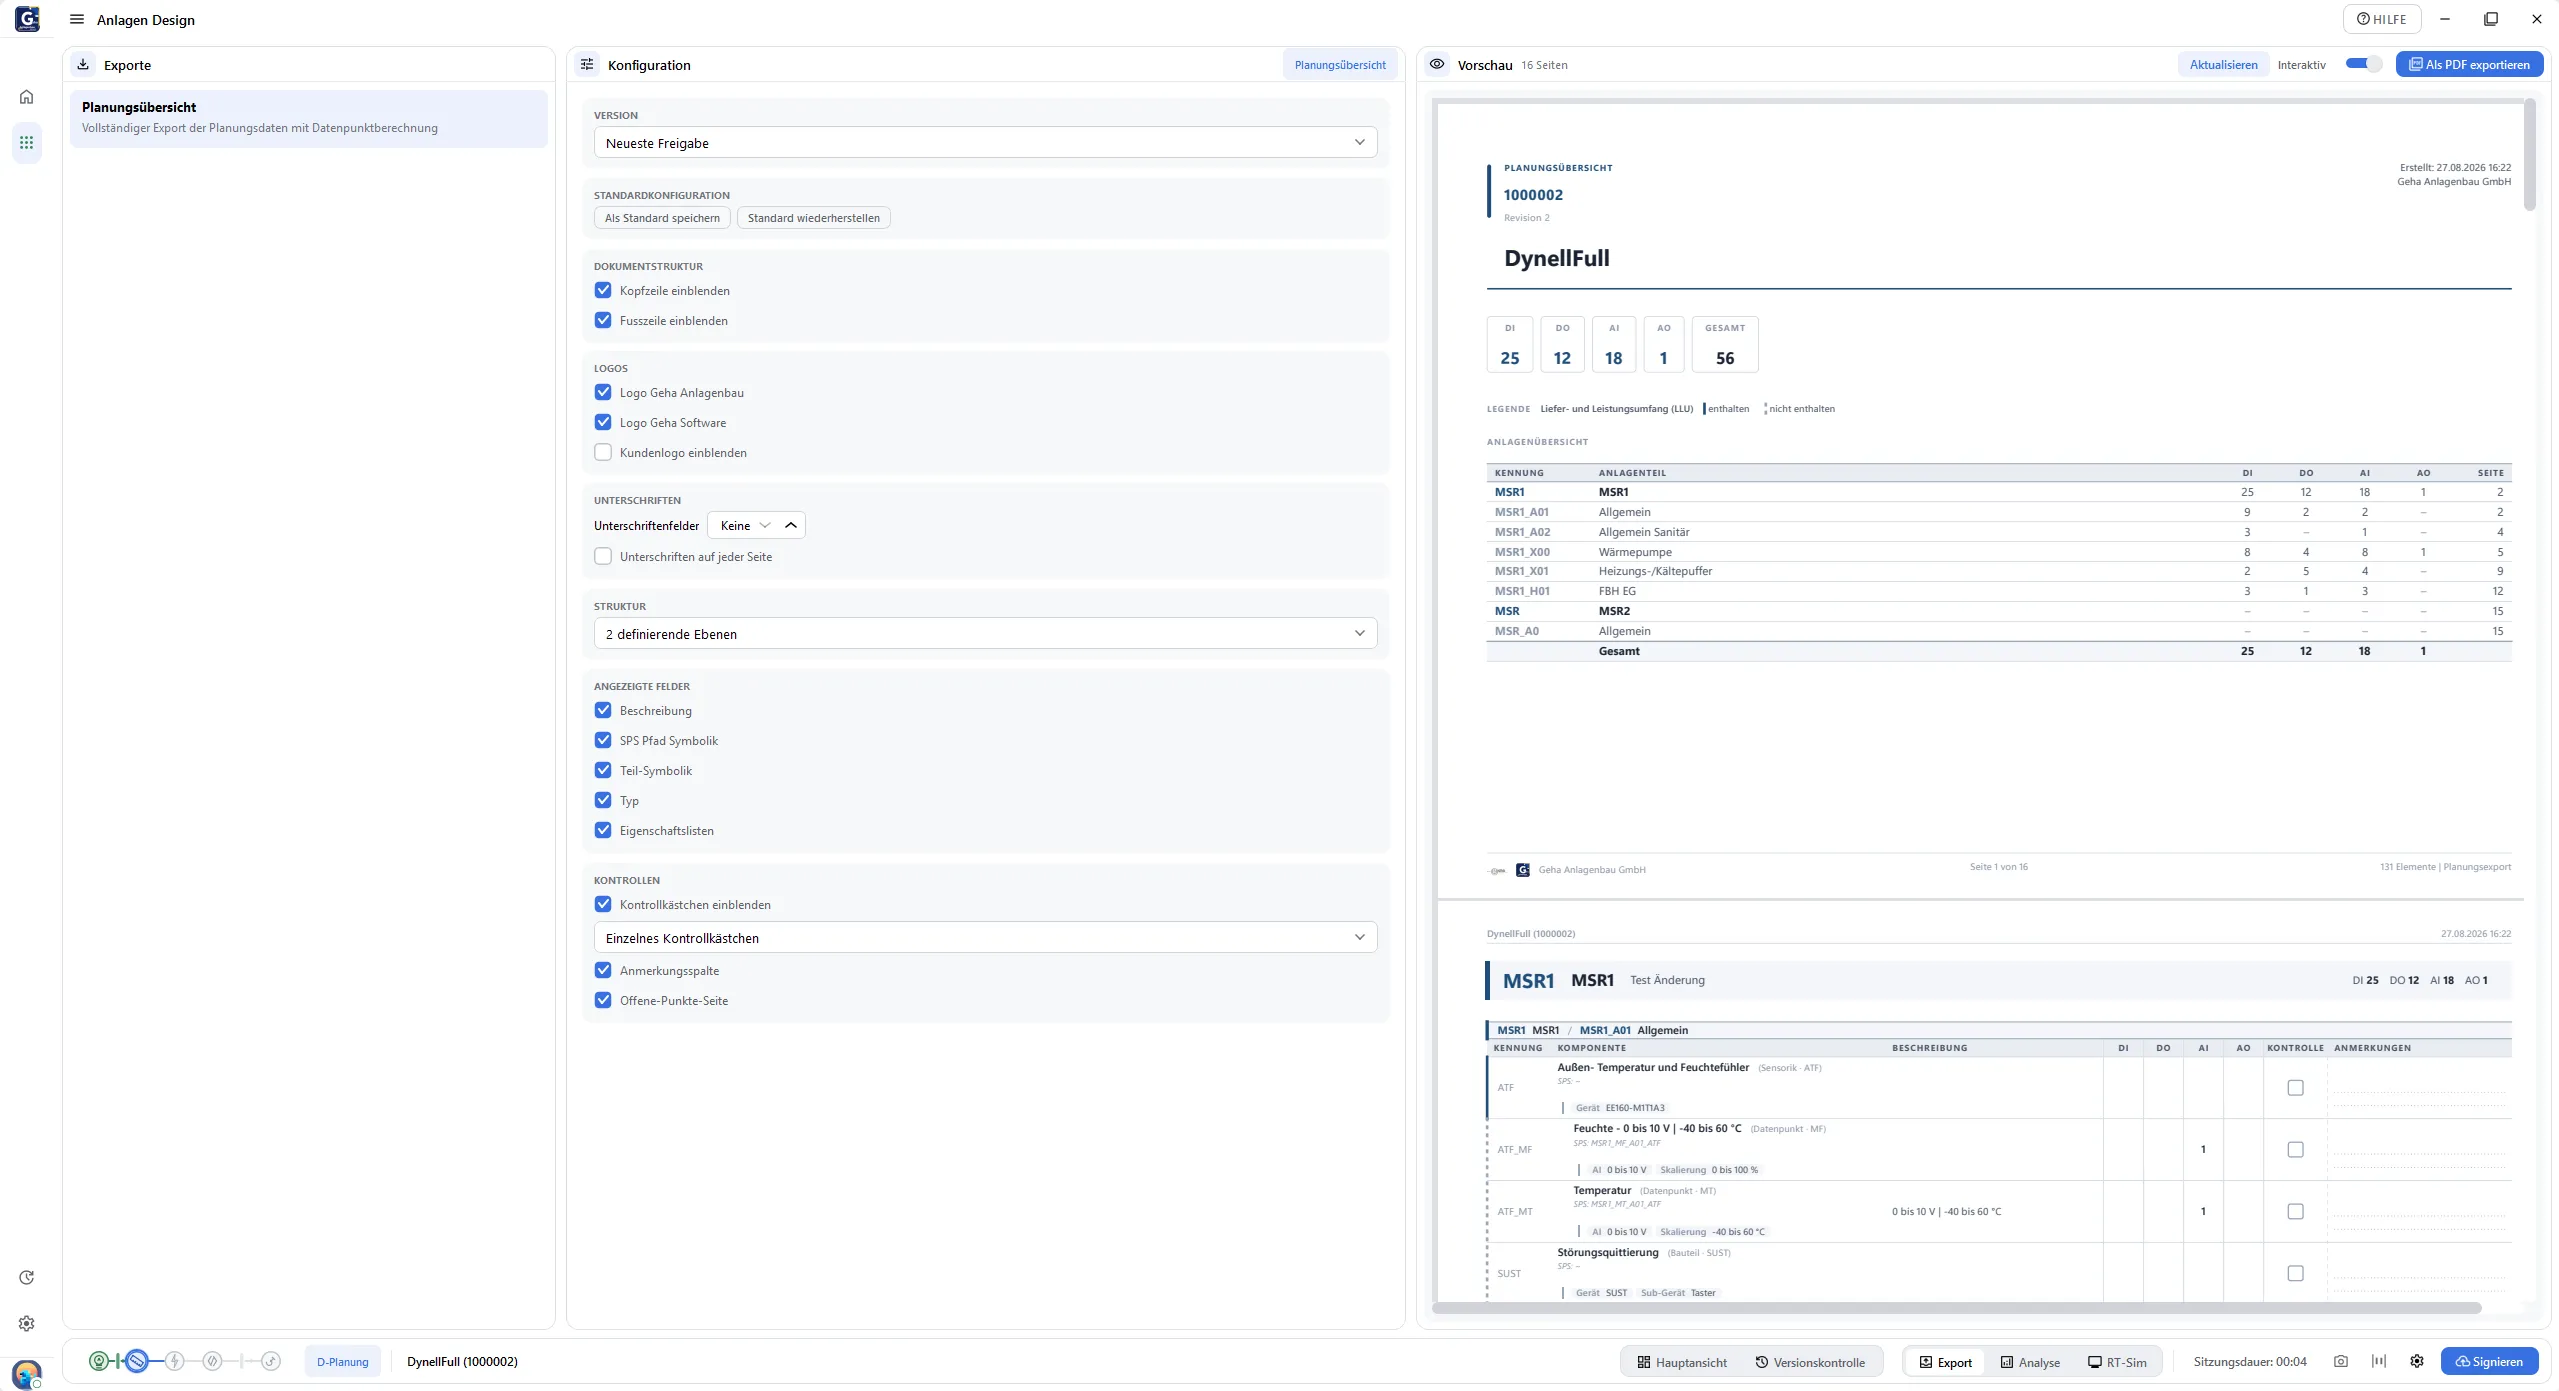2559x1391 pixels.
Task: Open settings gear in left sidebar
Action: pyautogui.click(x=27, y=1324)
